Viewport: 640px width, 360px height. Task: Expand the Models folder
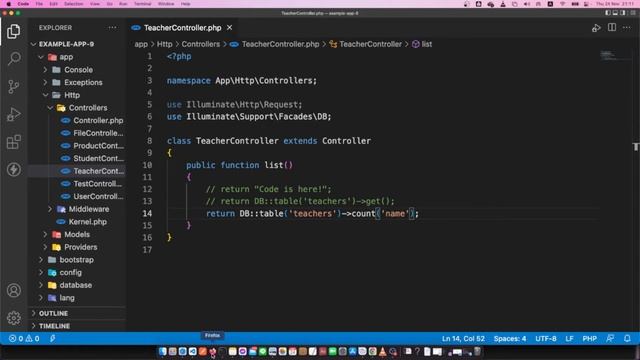[77, 234]
